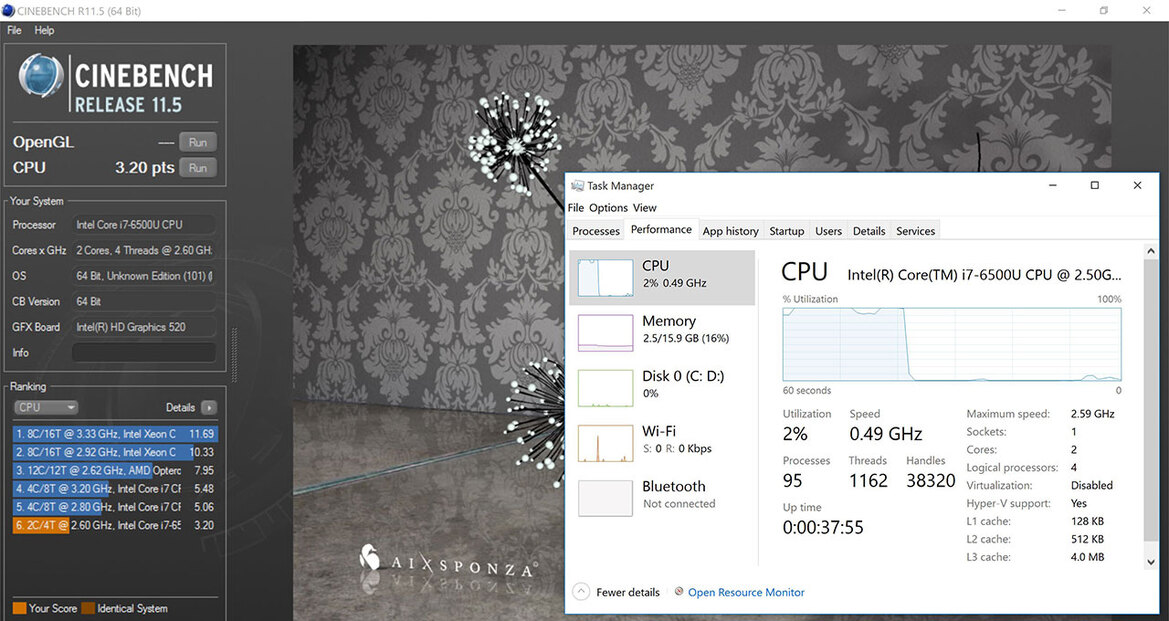
Task: Select ranking row 5 with score 5.06
Action: coord(115,507)
